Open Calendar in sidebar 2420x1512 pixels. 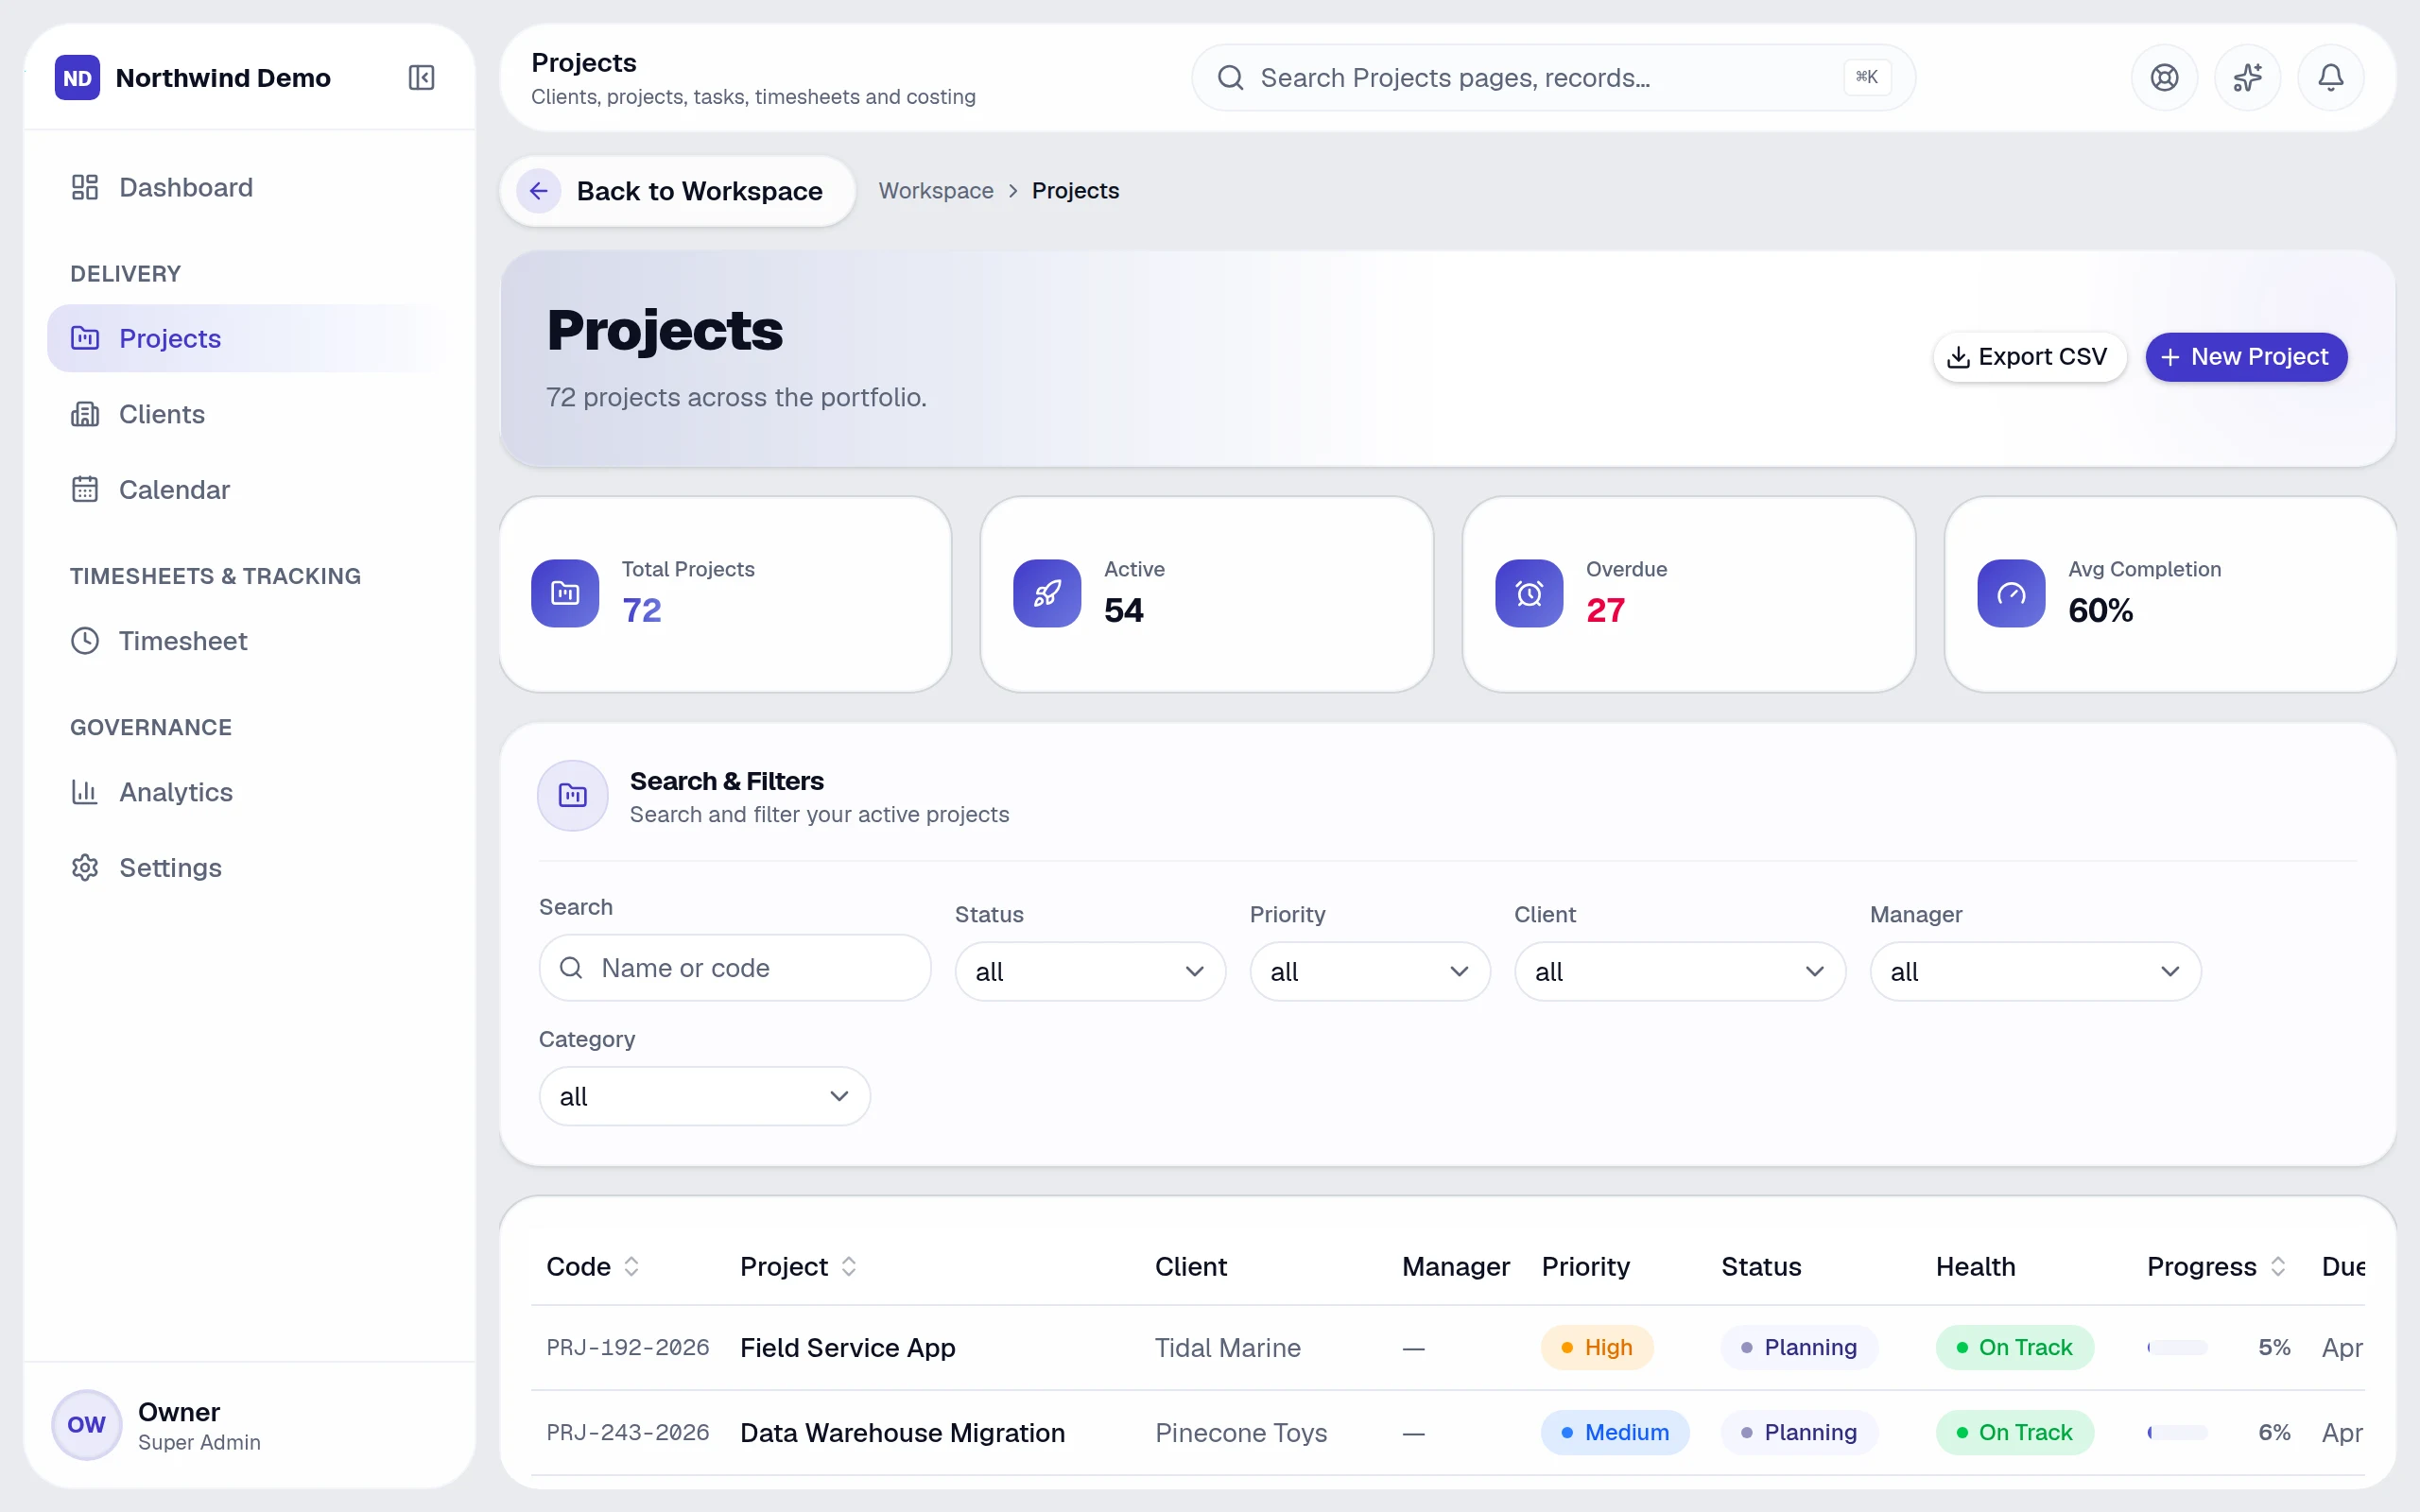tap(248, 489)
